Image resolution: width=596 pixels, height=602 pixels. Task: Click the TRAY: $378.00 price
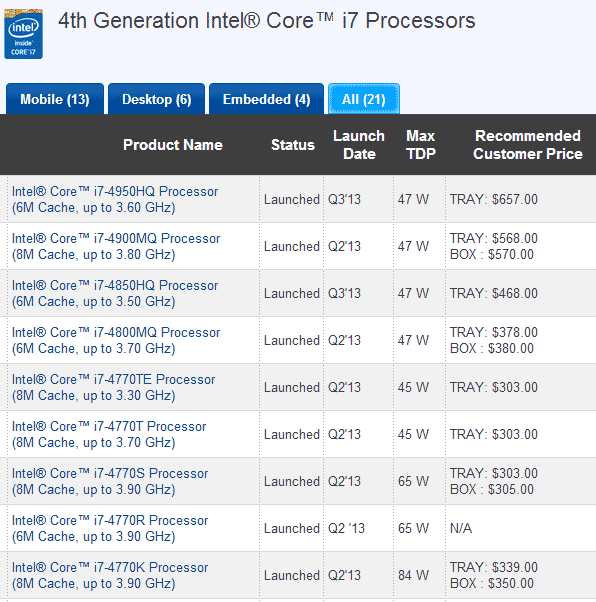point(494,332)
